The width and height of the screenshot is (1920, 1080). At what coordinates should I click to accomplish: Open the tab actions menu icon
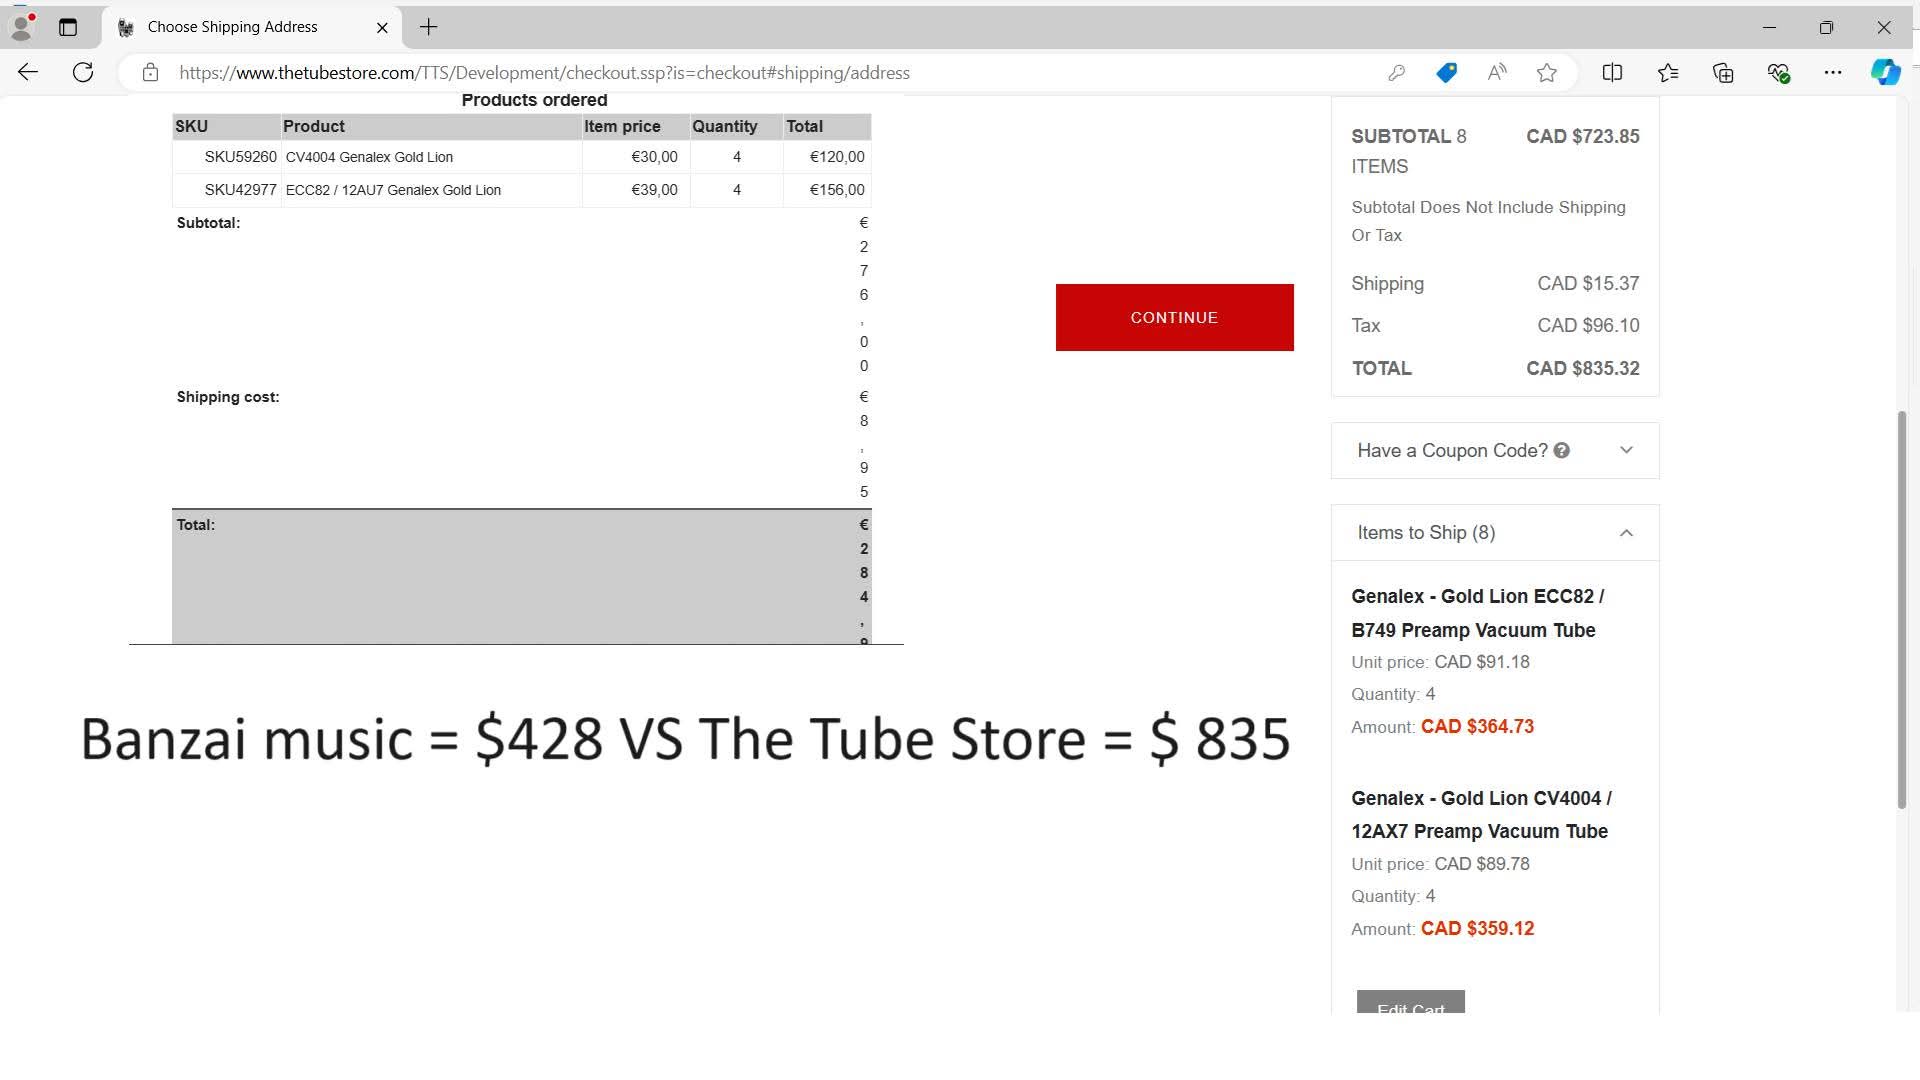click(68, 27)
